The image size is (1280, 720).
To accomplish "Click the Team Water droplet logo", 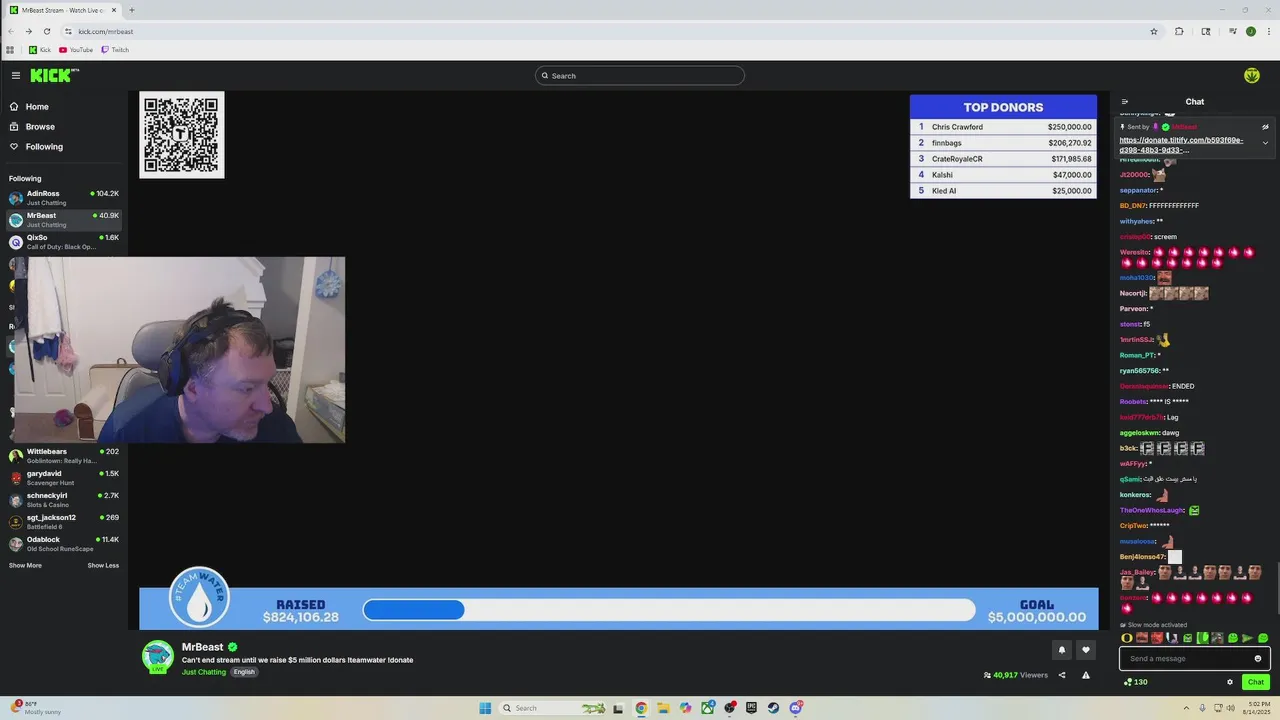I will click(200, 598).
